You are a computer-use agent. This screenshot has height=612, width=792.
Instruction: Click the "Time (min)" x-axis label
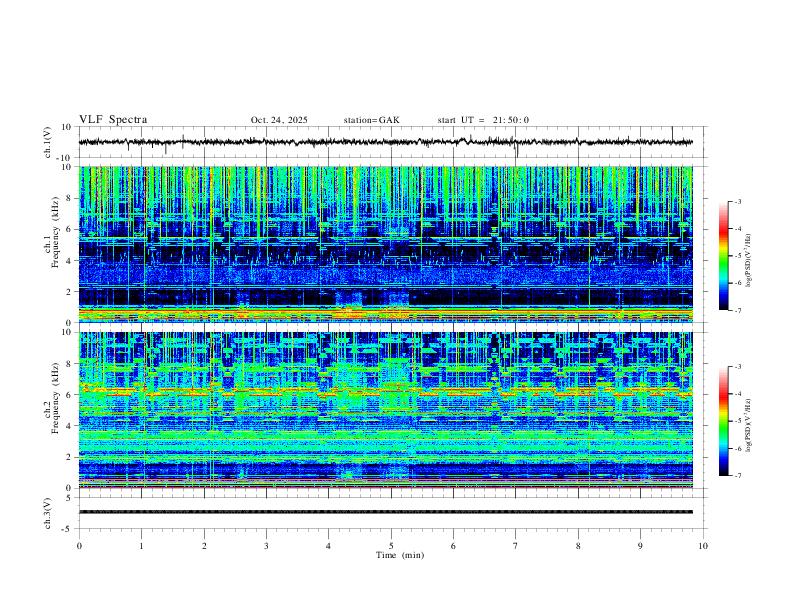point(400,555)
